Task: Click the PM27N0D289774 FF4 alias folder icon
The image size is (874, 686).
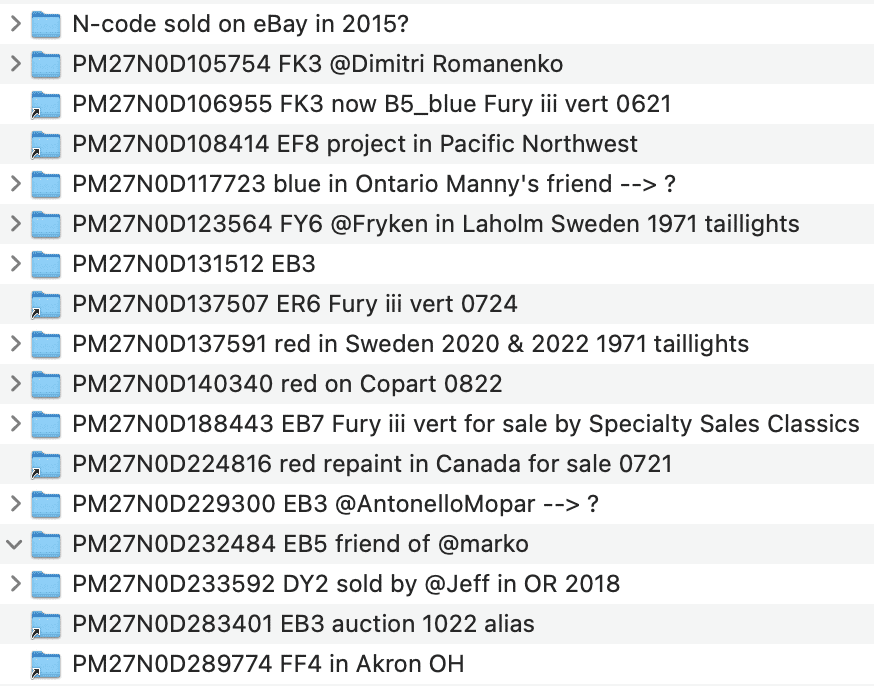Action: (46, 664)
